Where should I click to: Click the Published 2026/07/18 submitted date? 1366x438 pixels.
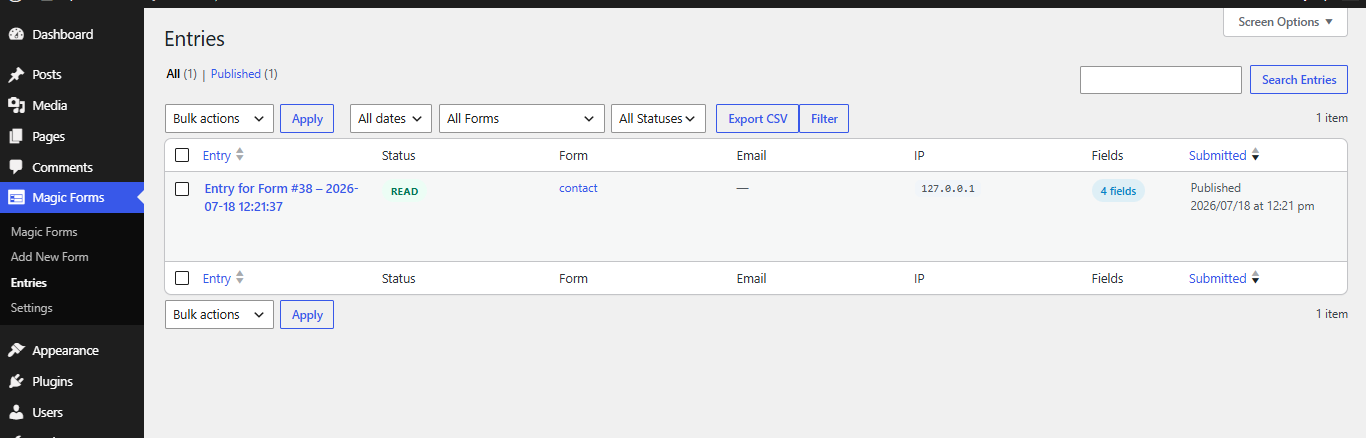click(x=1252, y=197)
